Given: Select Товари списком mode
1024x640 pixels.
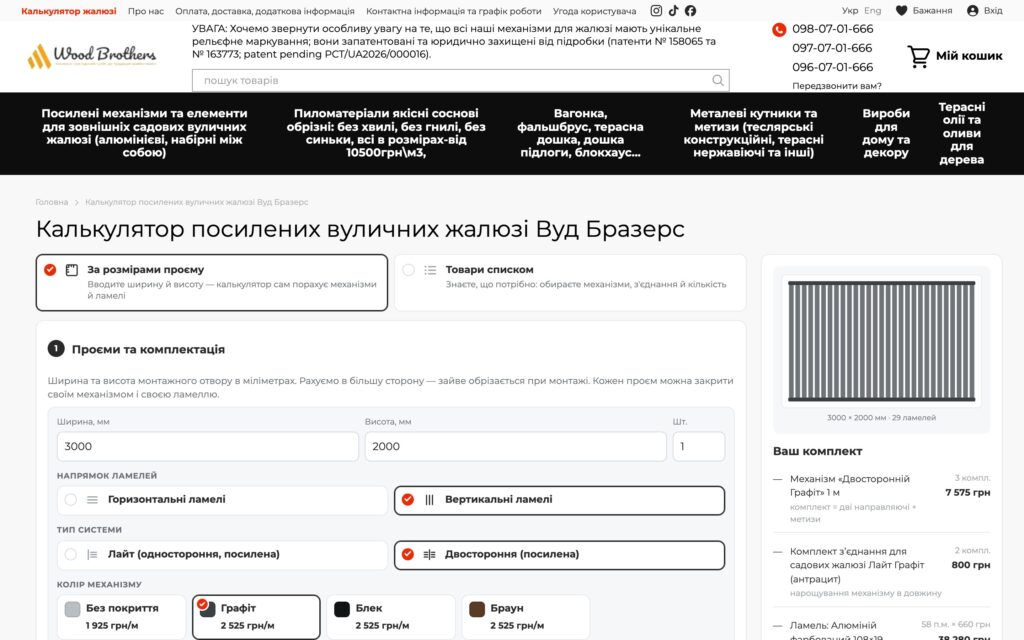Looking at the screenshot, I should click(x=570, y=282).
